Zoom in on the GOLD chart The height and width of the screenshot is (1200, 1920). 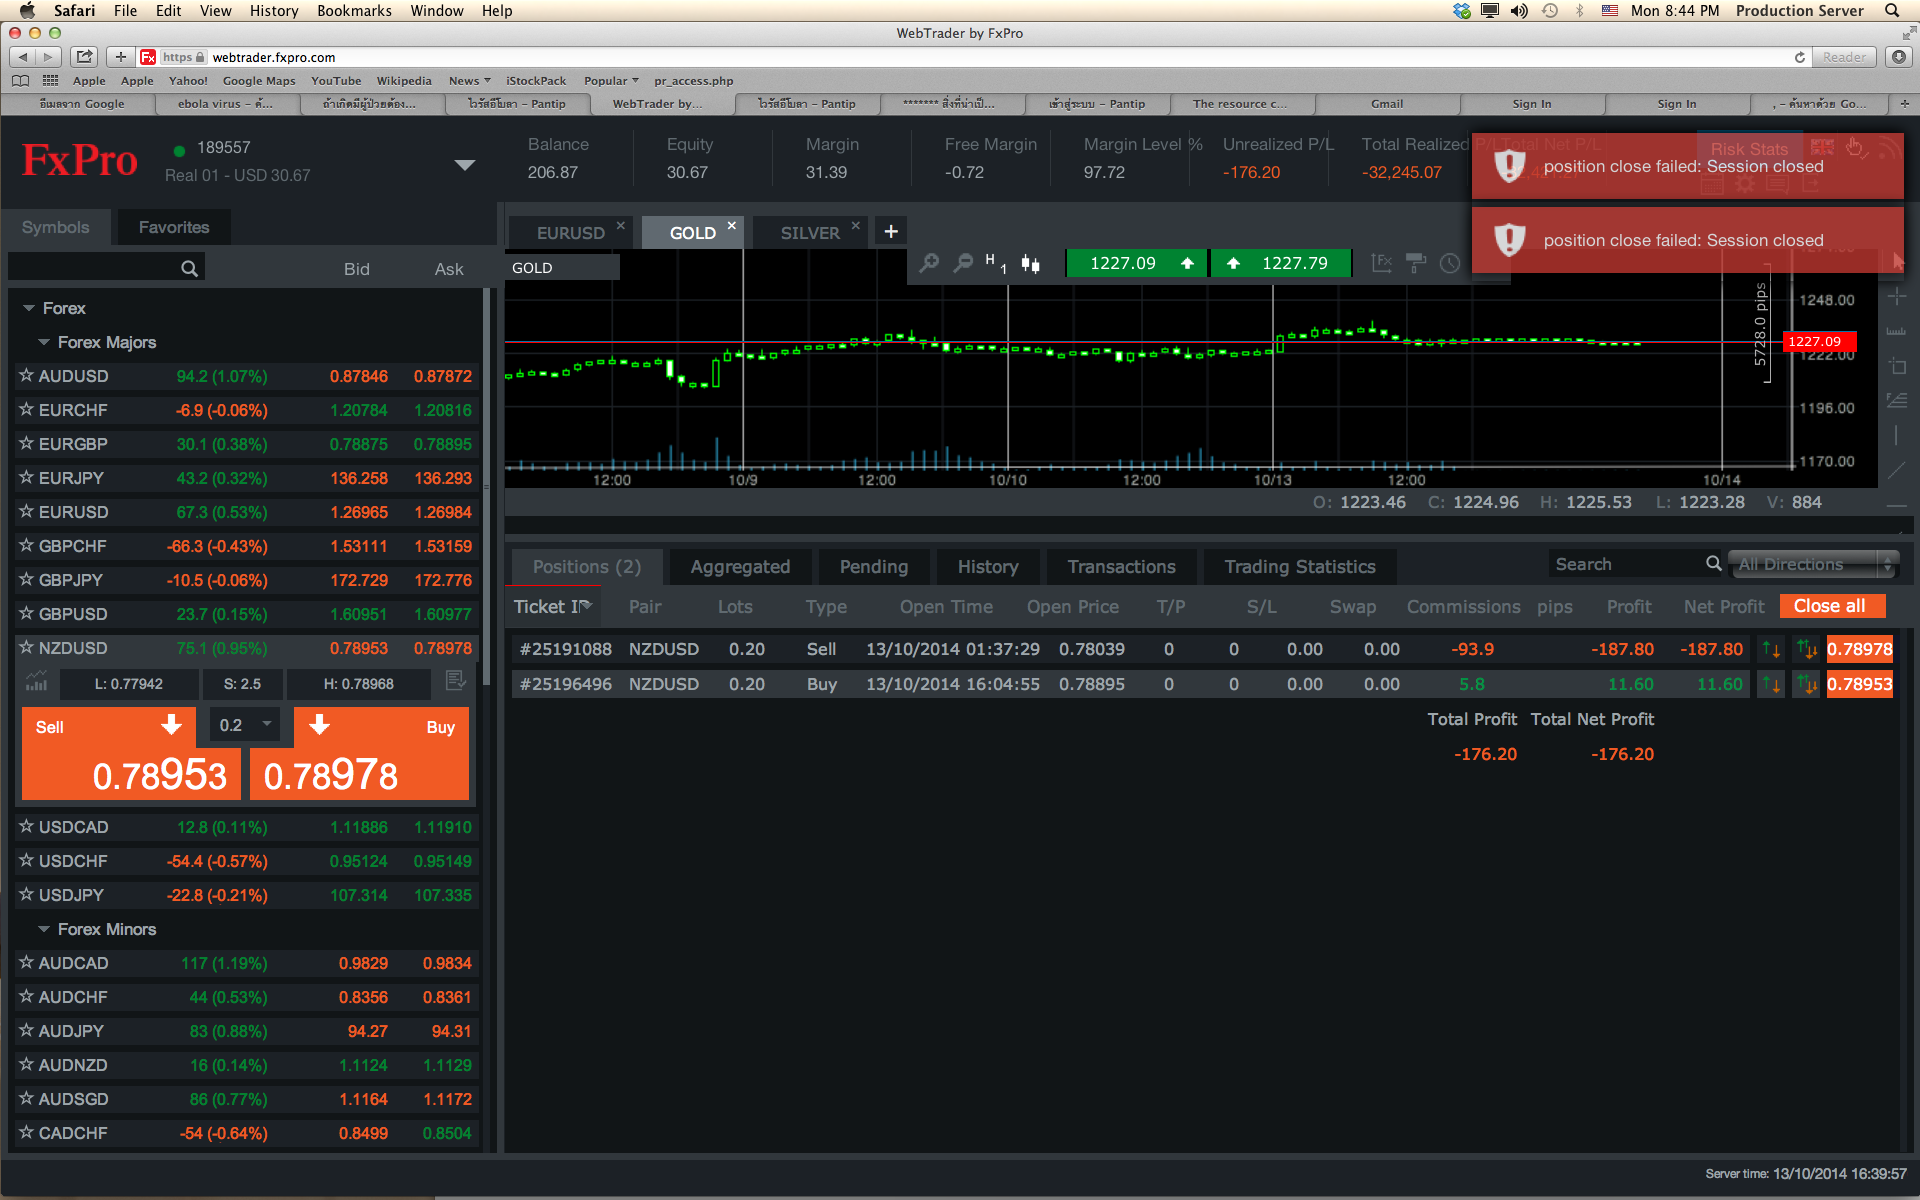pyautogui.click(x=929, y=263)
